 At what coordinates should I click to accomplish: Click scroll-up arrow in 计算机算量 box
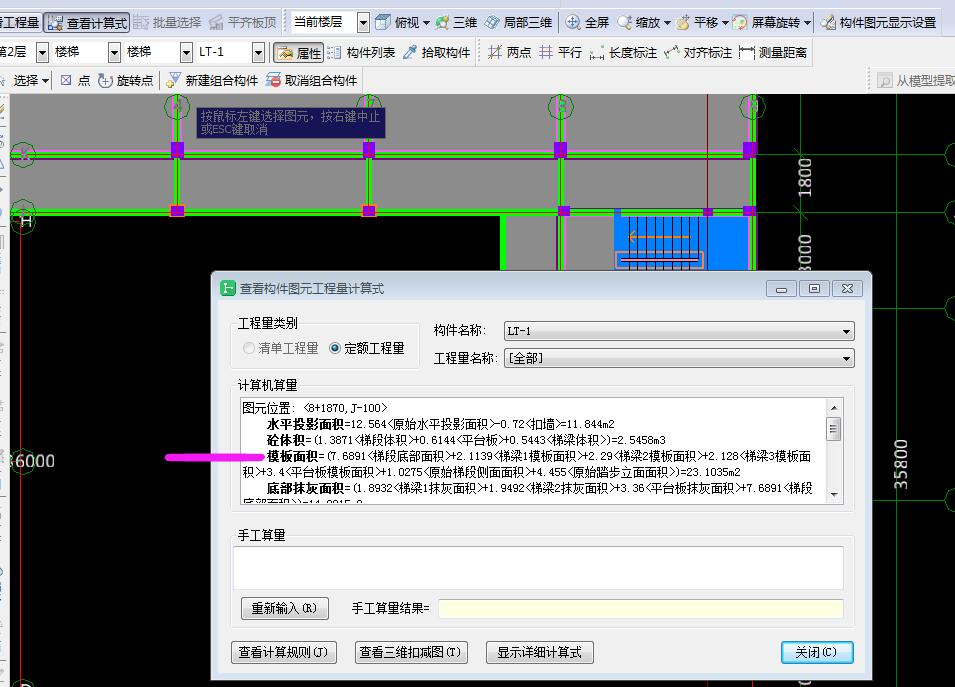click(834, 407)
